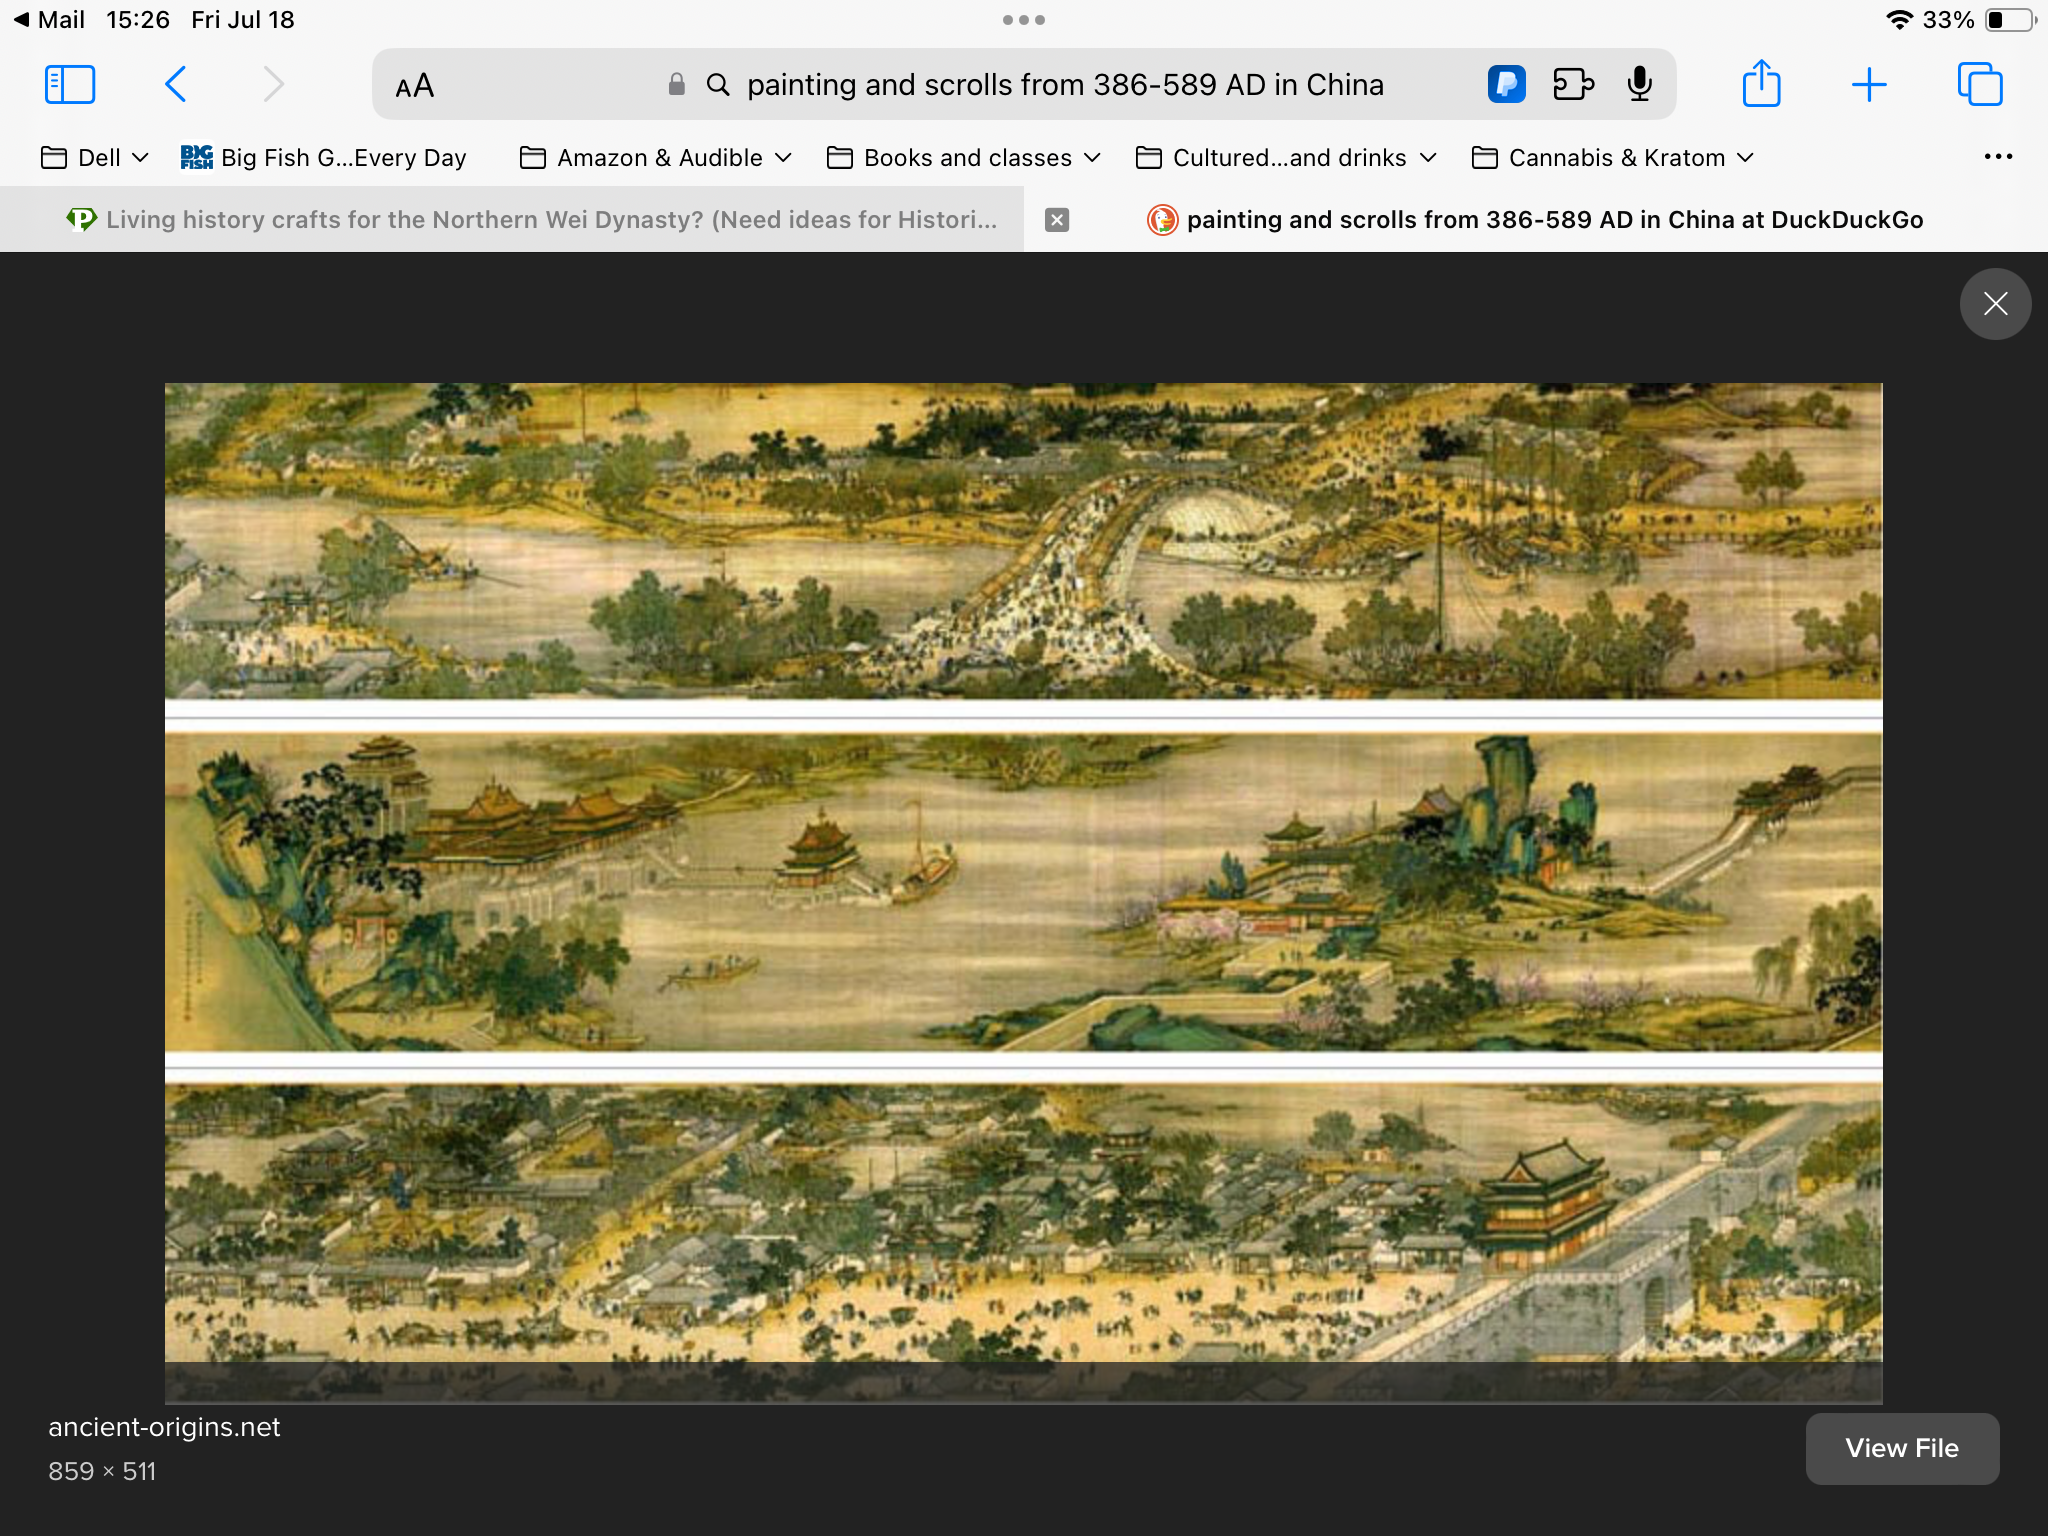
Task: Open the Share sheet
Action: click(x=1761, y=83)
